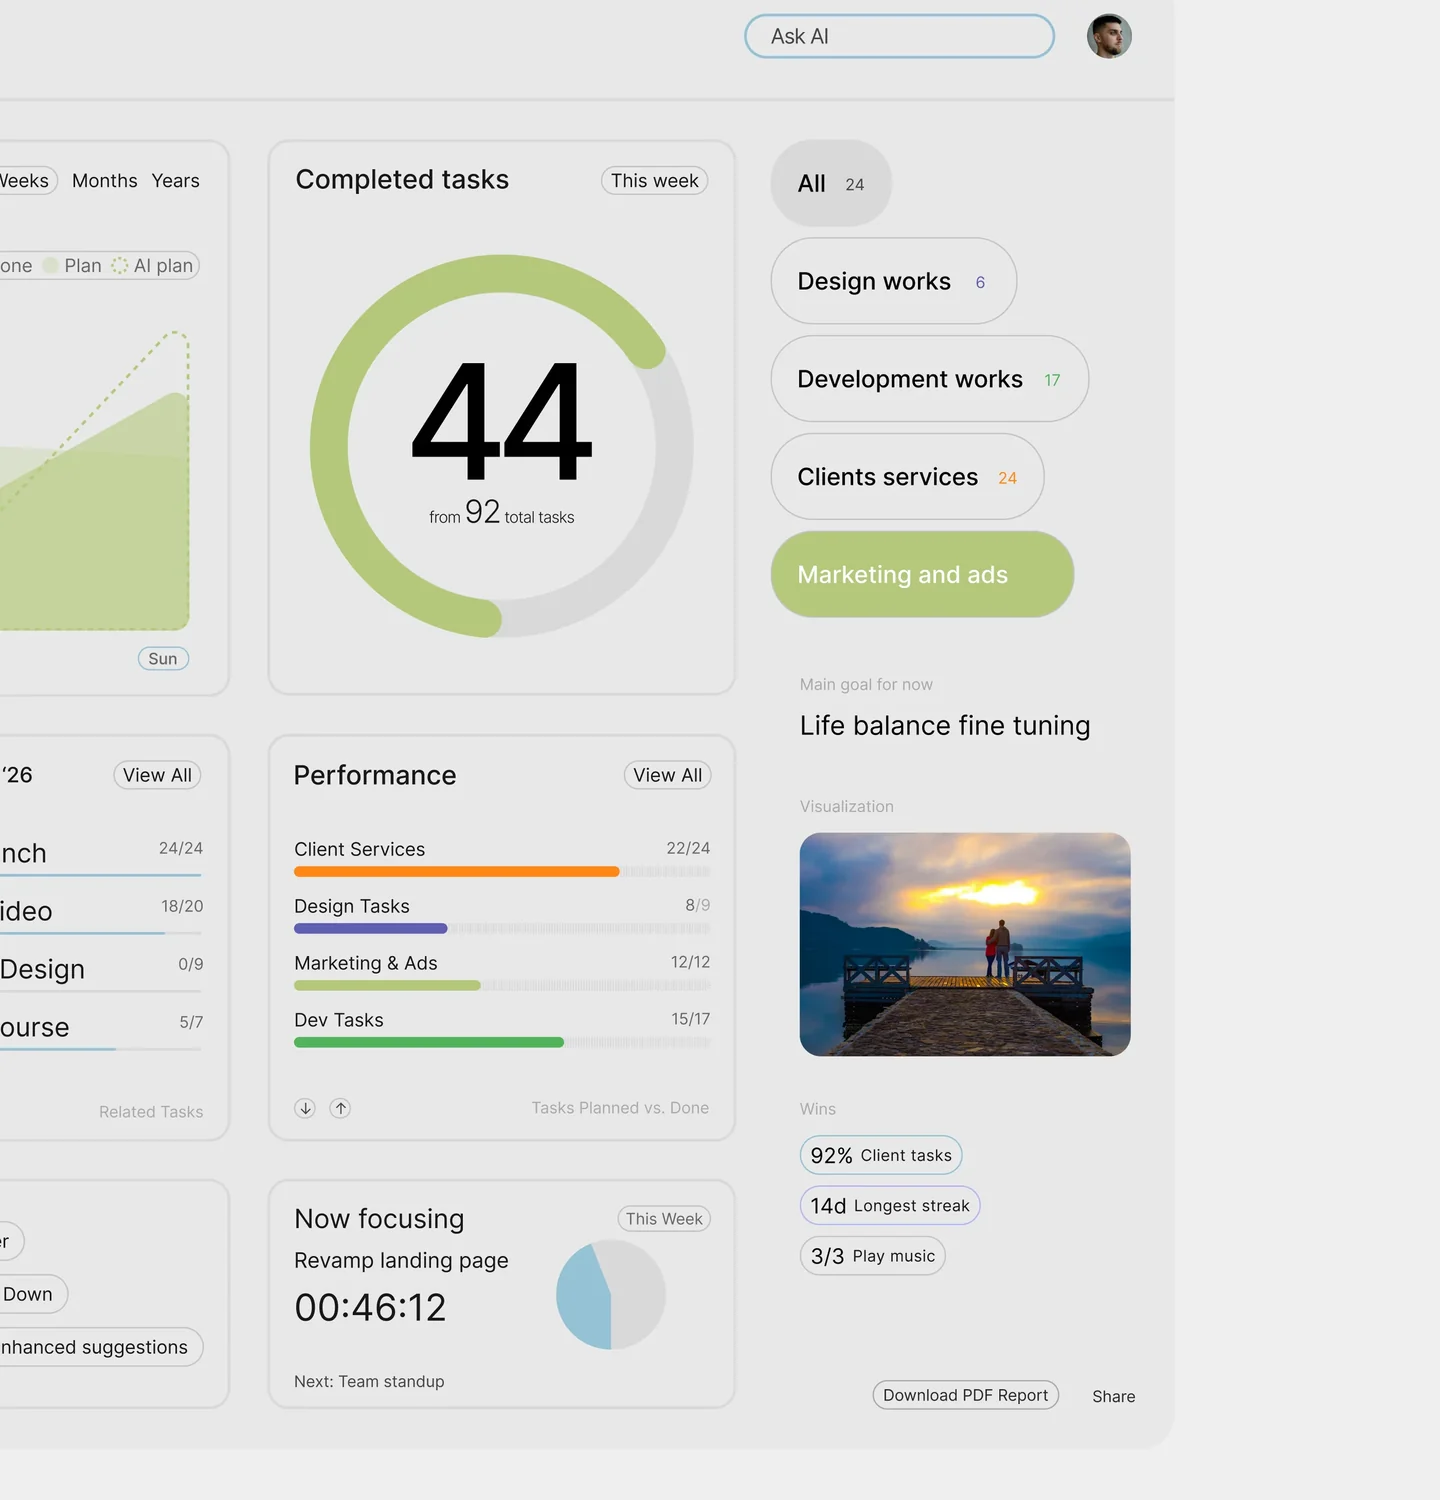1440x1500 pixels.
Task: Click the 00:46:12 focus timer
Action: point(370,1308)
